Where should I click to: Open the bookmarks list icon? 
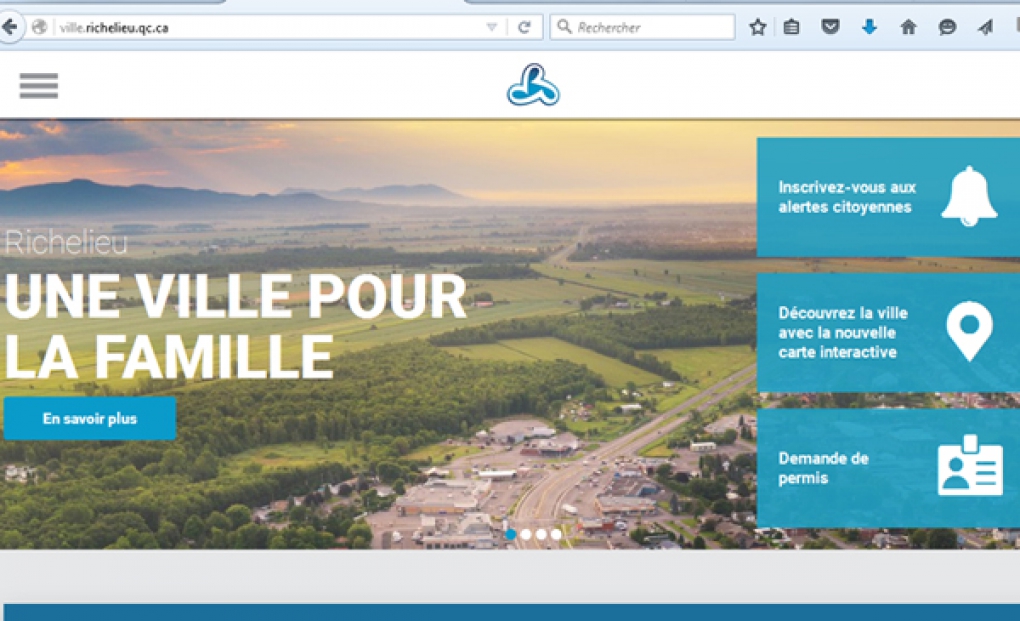tap(791, 27)
